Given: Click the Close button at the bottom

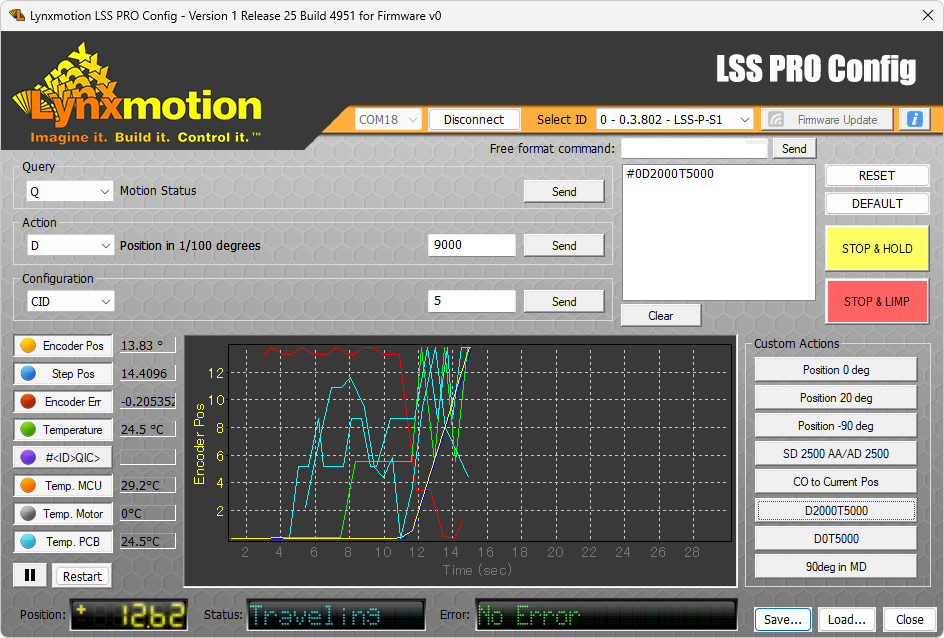Looking at the screenshot, I should (909, 619).
